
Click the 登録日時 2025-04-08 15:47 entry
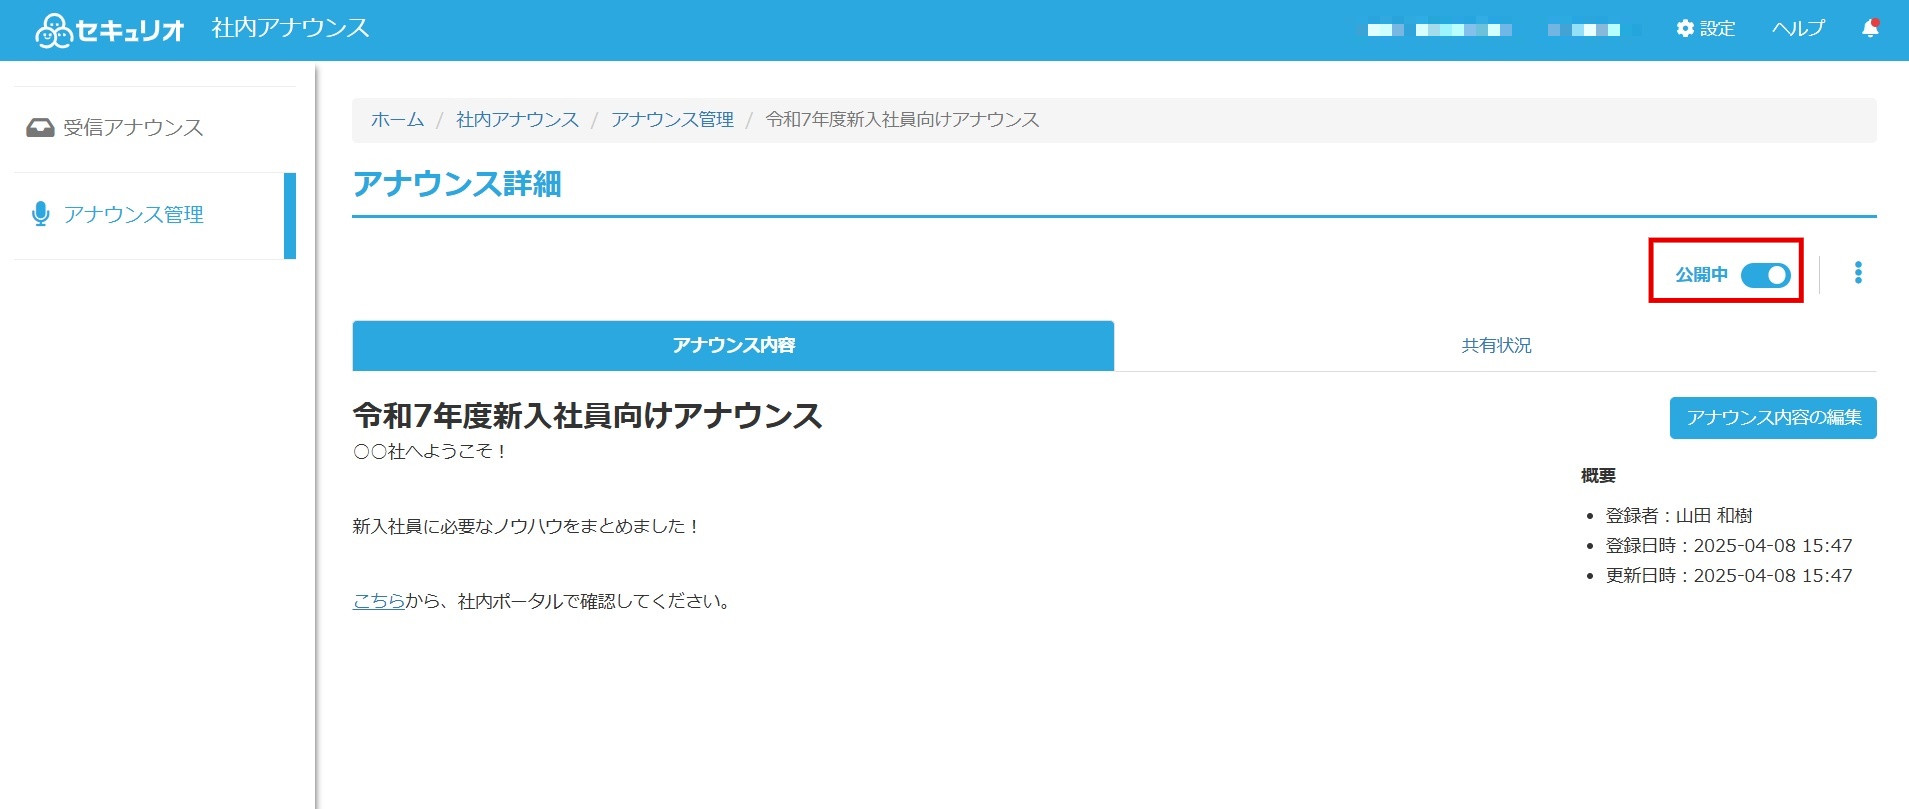point(1729,546)
